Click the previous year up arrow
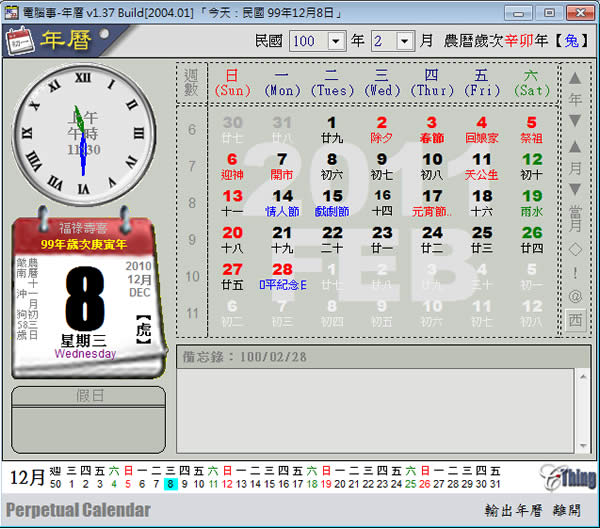Screen dimensions: 600x529 [x=575, y=78]
